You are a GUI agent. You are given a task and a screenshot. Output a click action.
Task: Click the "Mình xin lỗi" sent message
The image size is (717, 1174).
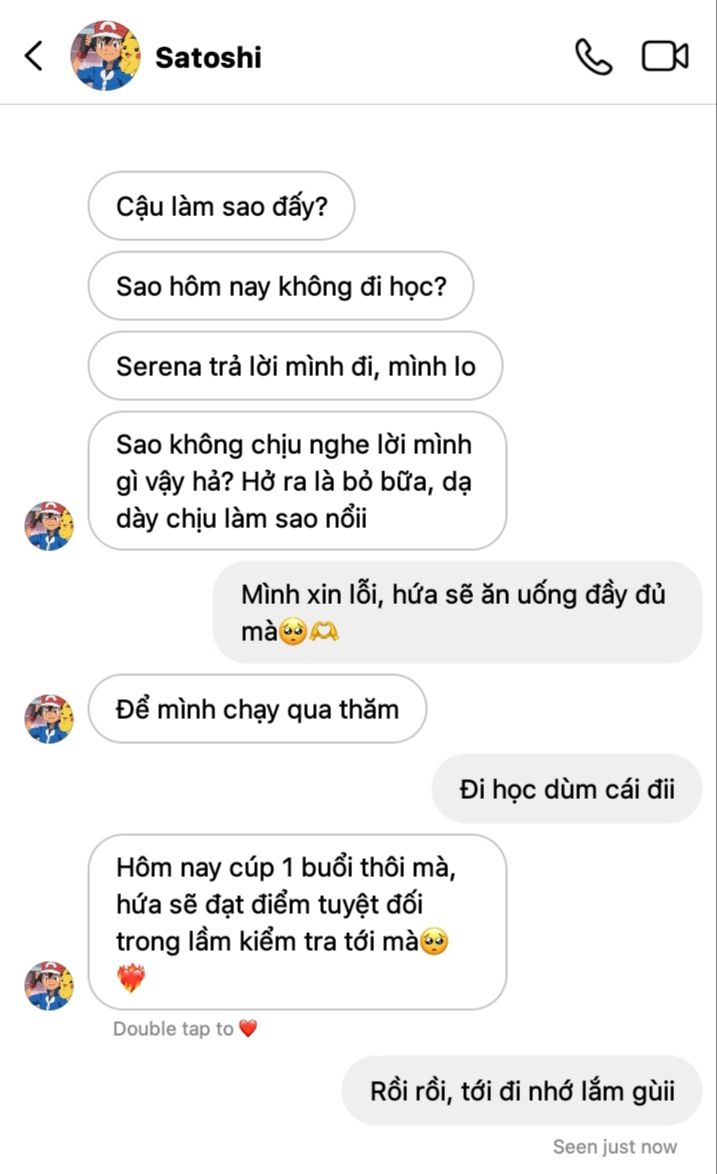coord(457,612)
